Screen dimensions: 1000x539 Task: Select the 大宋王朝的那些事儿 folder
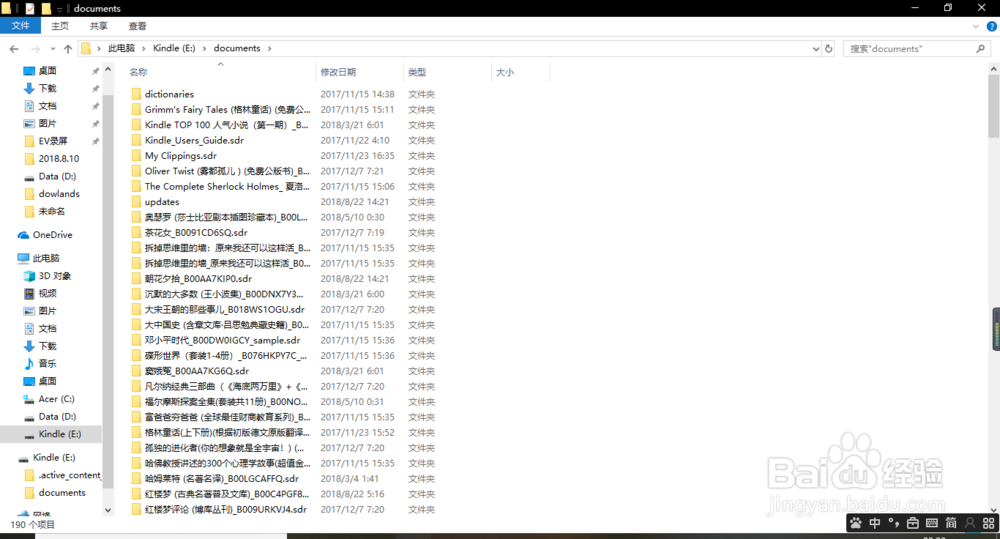click(x=224, y=309)
